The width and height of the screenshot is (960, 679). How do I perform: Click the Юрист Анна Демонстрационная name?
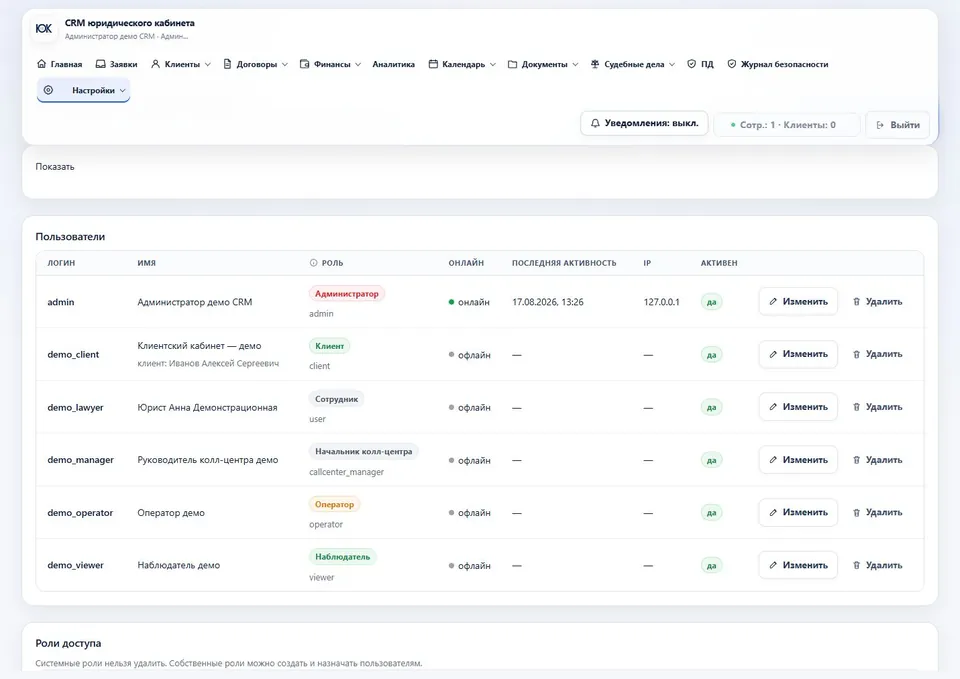[x=207, y=407]
